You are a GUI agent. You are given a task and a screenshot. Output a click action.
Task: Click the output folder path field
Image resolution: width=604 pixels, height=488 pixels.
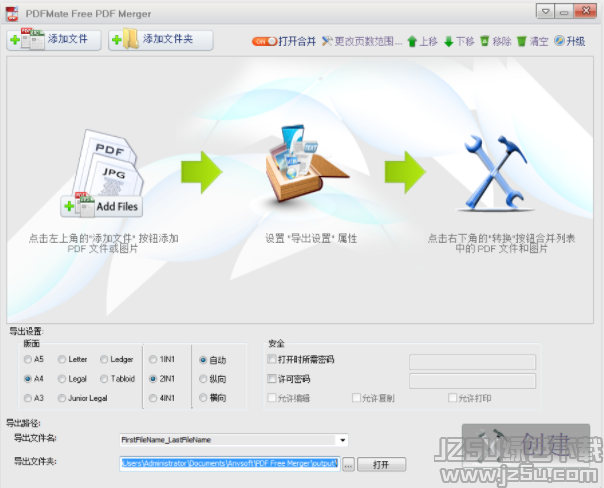pyautogui.click(x=229, y=464)
